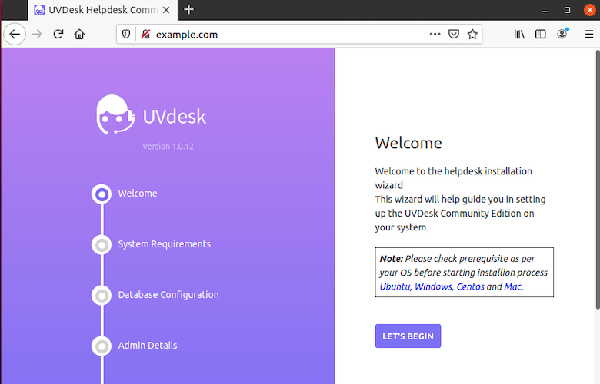Viewport: 600px width, 384px height.
Task: Open the Centos prerequisite link
Action: [x=471, y=286]
